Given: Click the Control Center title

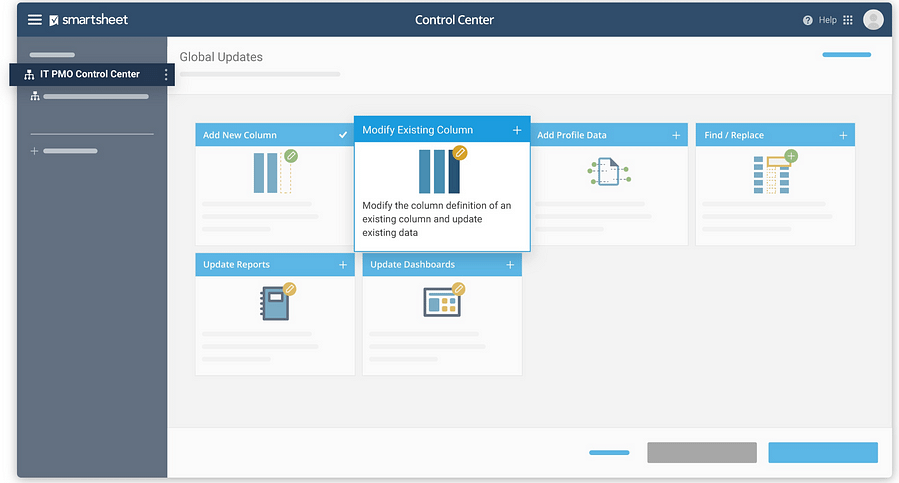Looking at the screenshot, I should click(x=454, y=20).
